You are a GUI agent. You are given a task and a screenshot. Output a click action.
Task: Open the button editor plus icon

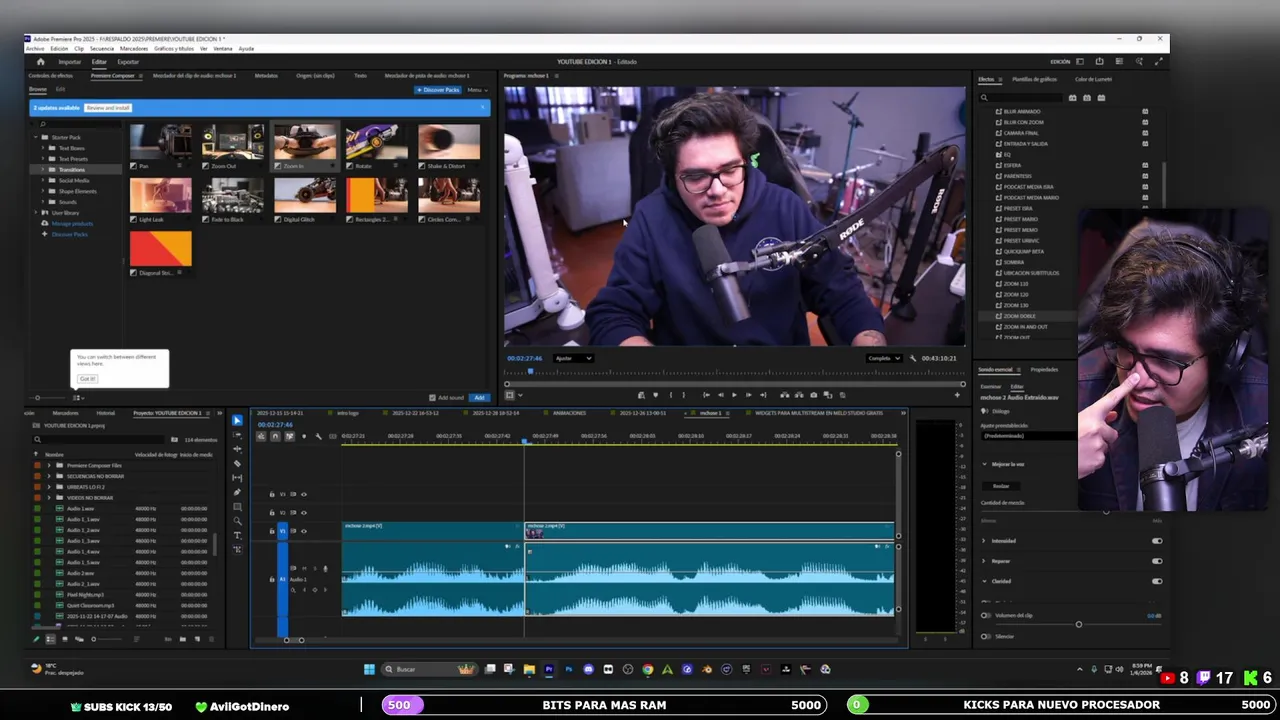point(956,395)
